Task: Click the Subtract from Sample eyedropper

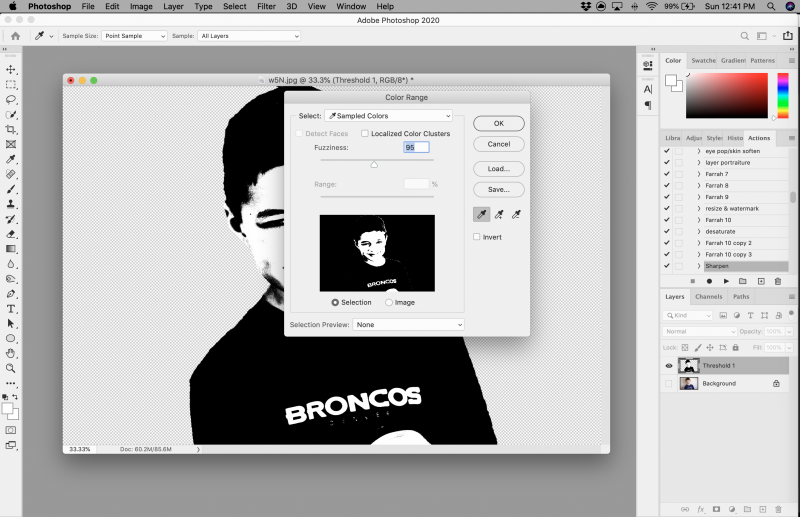Action: (x=516, y=214)
